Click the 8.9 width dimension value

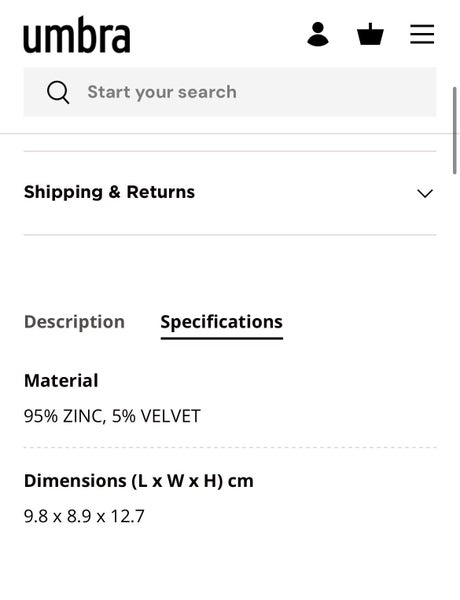click(79, 516)
